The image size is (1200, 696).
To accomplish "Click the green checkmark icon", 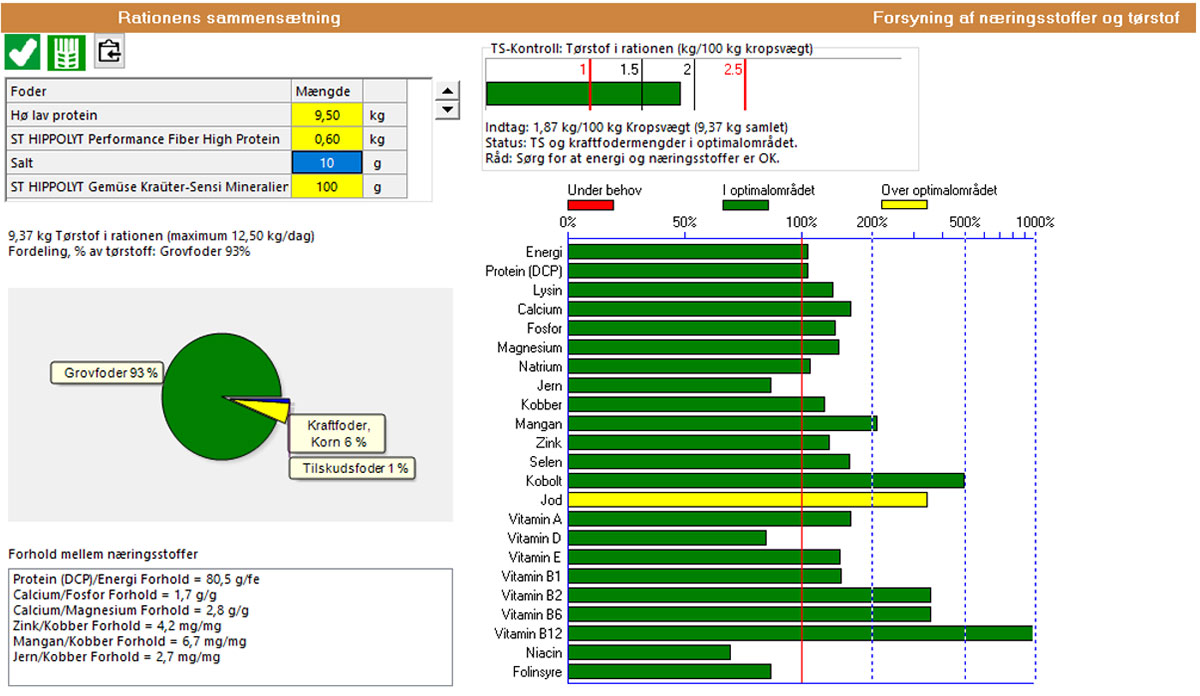I will (23, 51).
